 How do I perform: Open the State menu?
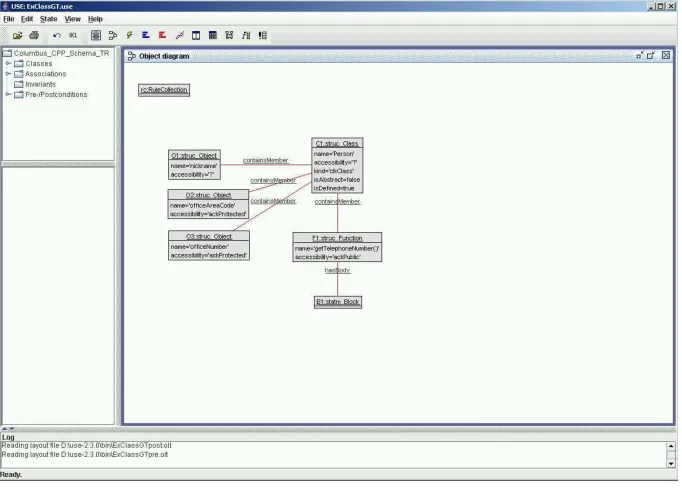(48, 19)
